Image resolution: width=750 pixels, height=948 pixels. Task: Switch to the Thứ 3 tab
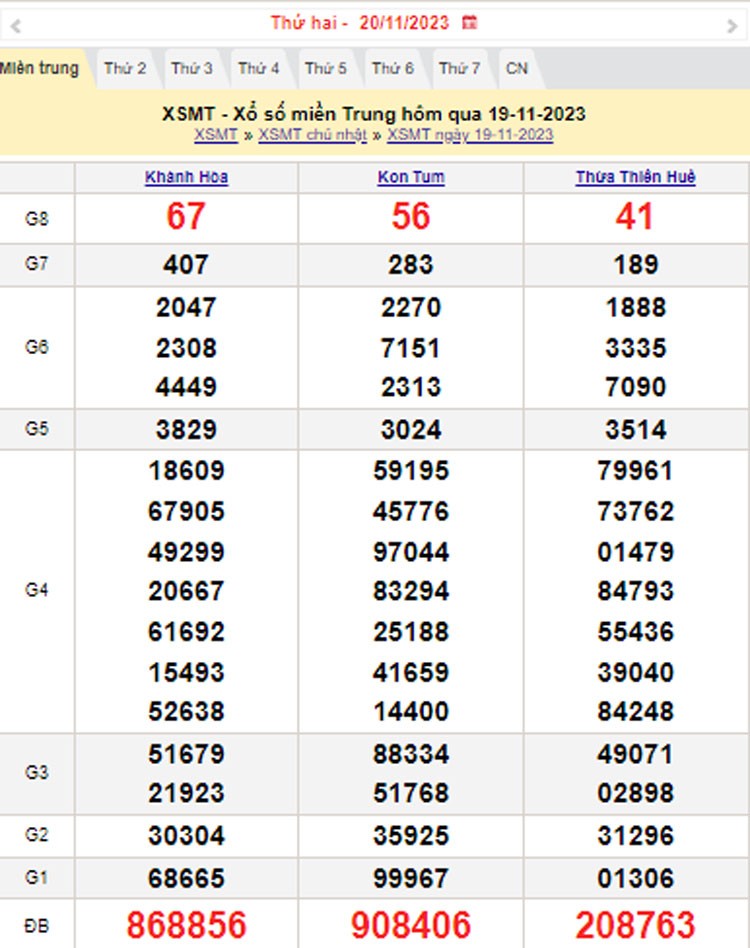click(192, 68)
